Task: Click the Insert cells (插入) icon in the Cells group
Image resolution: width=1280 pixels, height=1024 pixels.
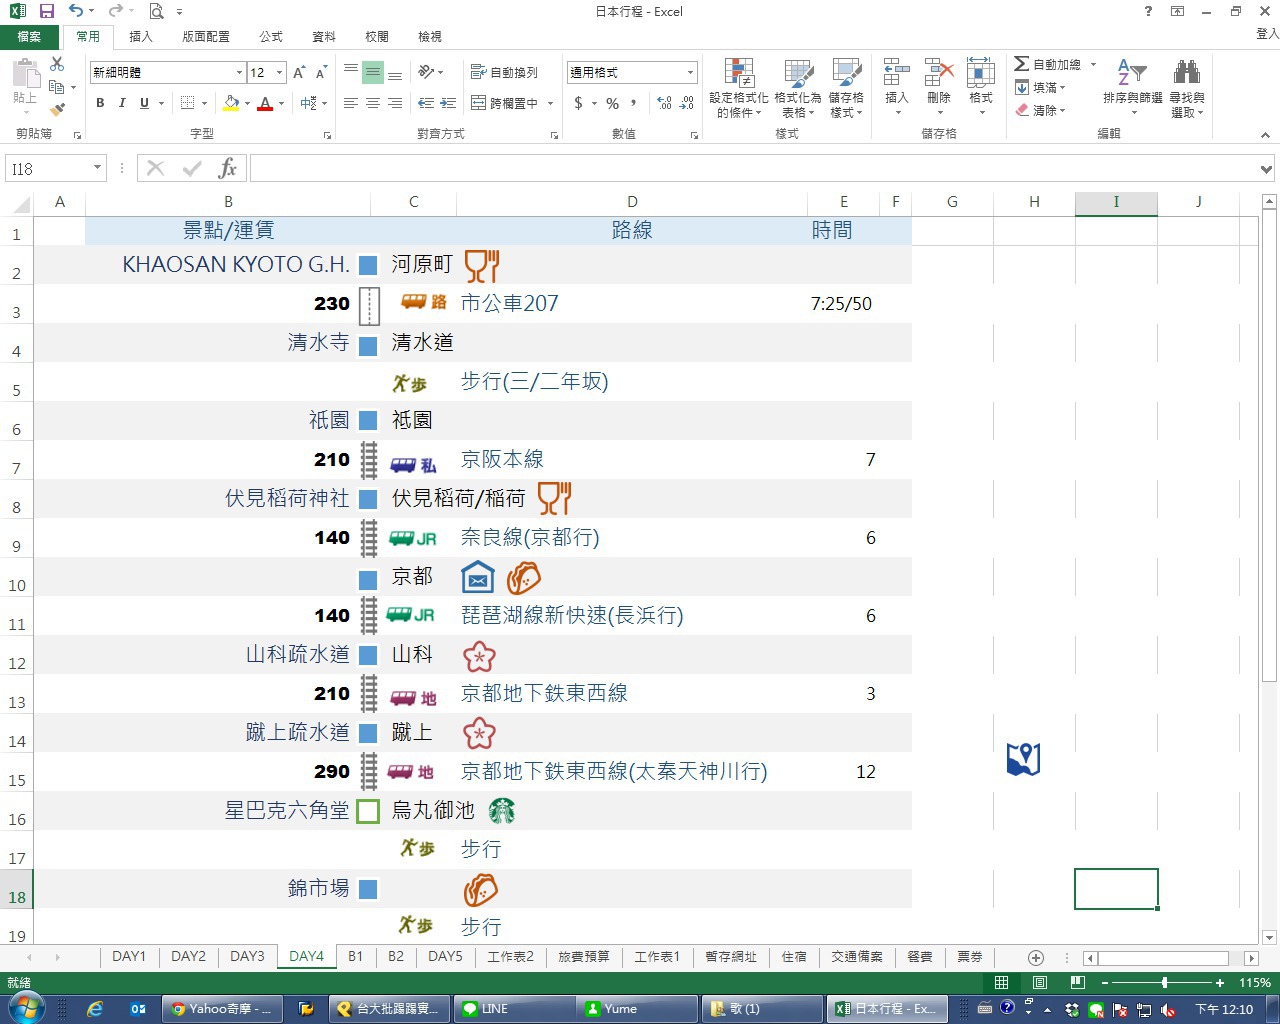Action: point(896,73)
